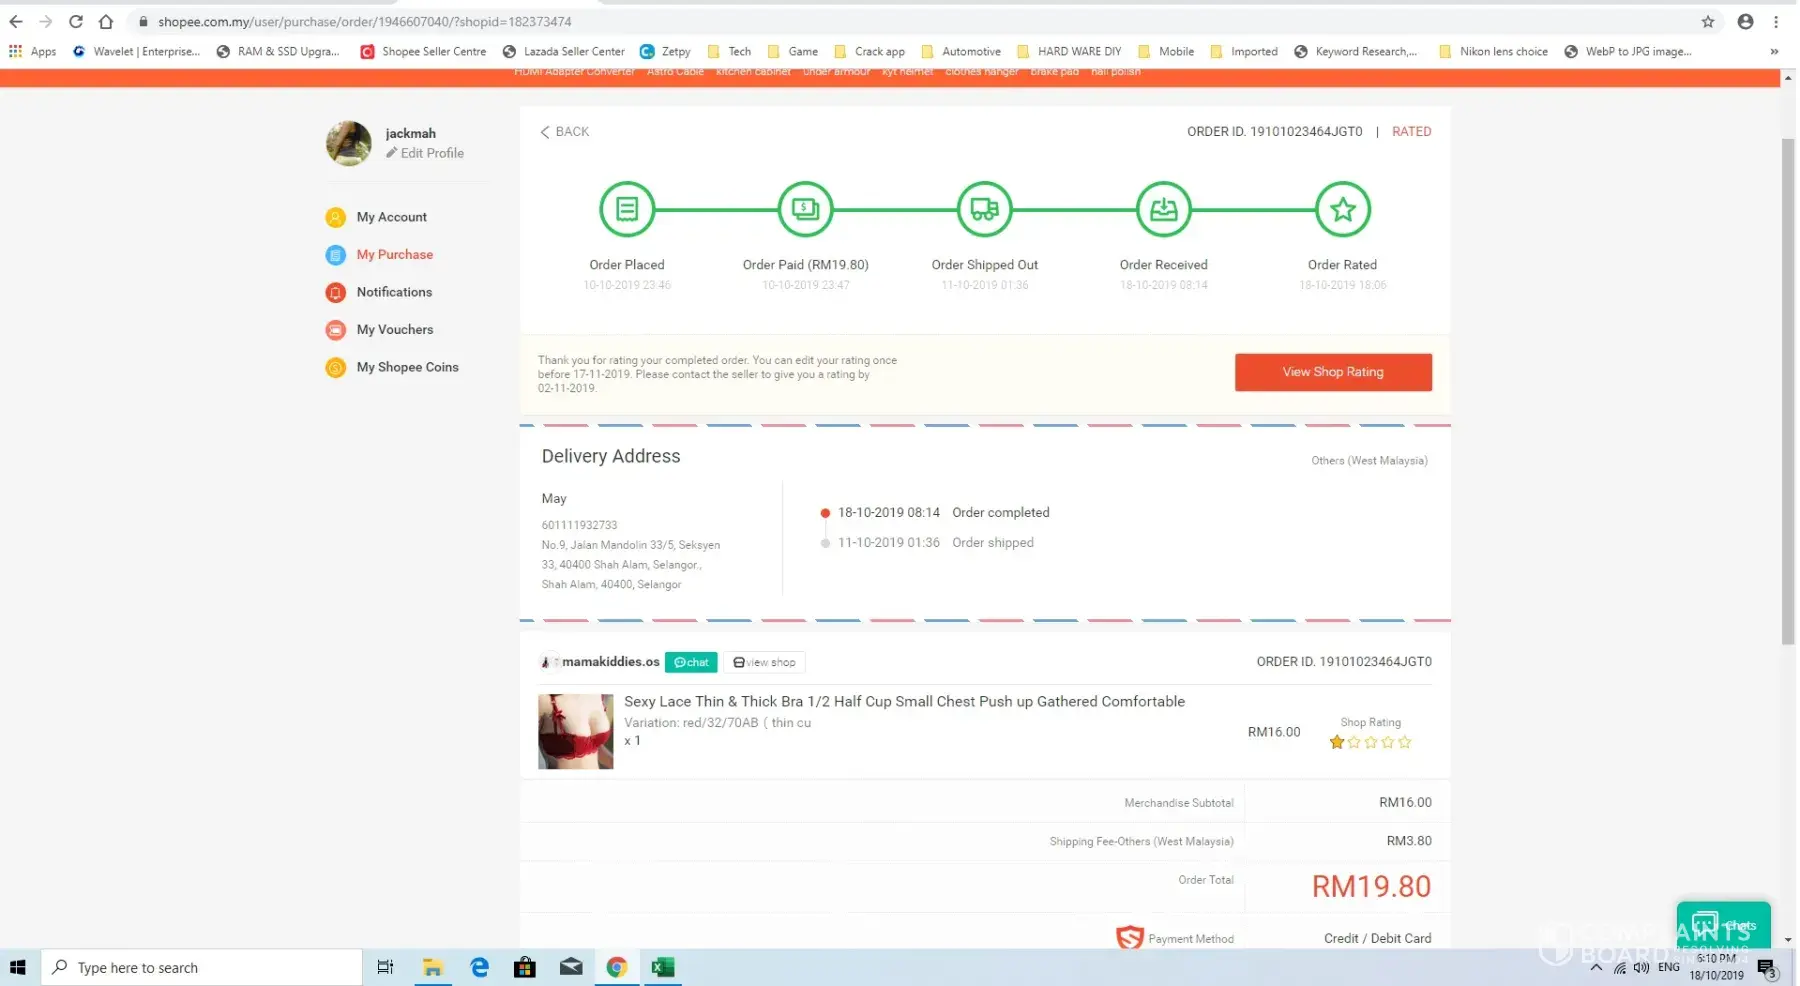
Task: Bookmark page with star icon
Action: (x=1708, y=22)
